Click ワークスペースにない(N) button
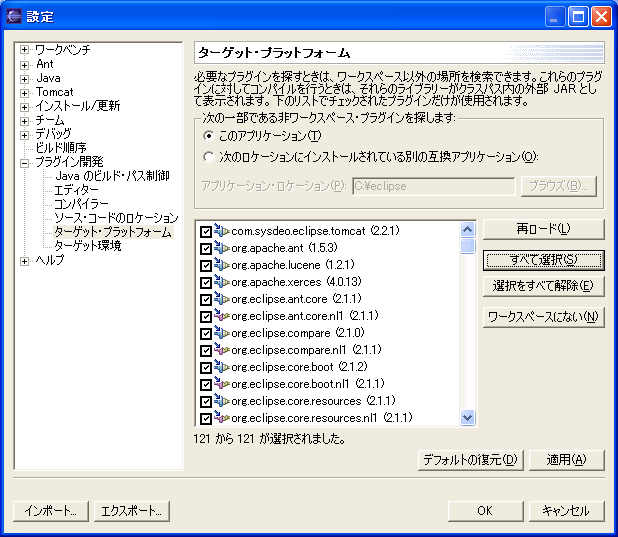Screen dimensions: 618x537 pyautogui.click(x=544, y=317)
